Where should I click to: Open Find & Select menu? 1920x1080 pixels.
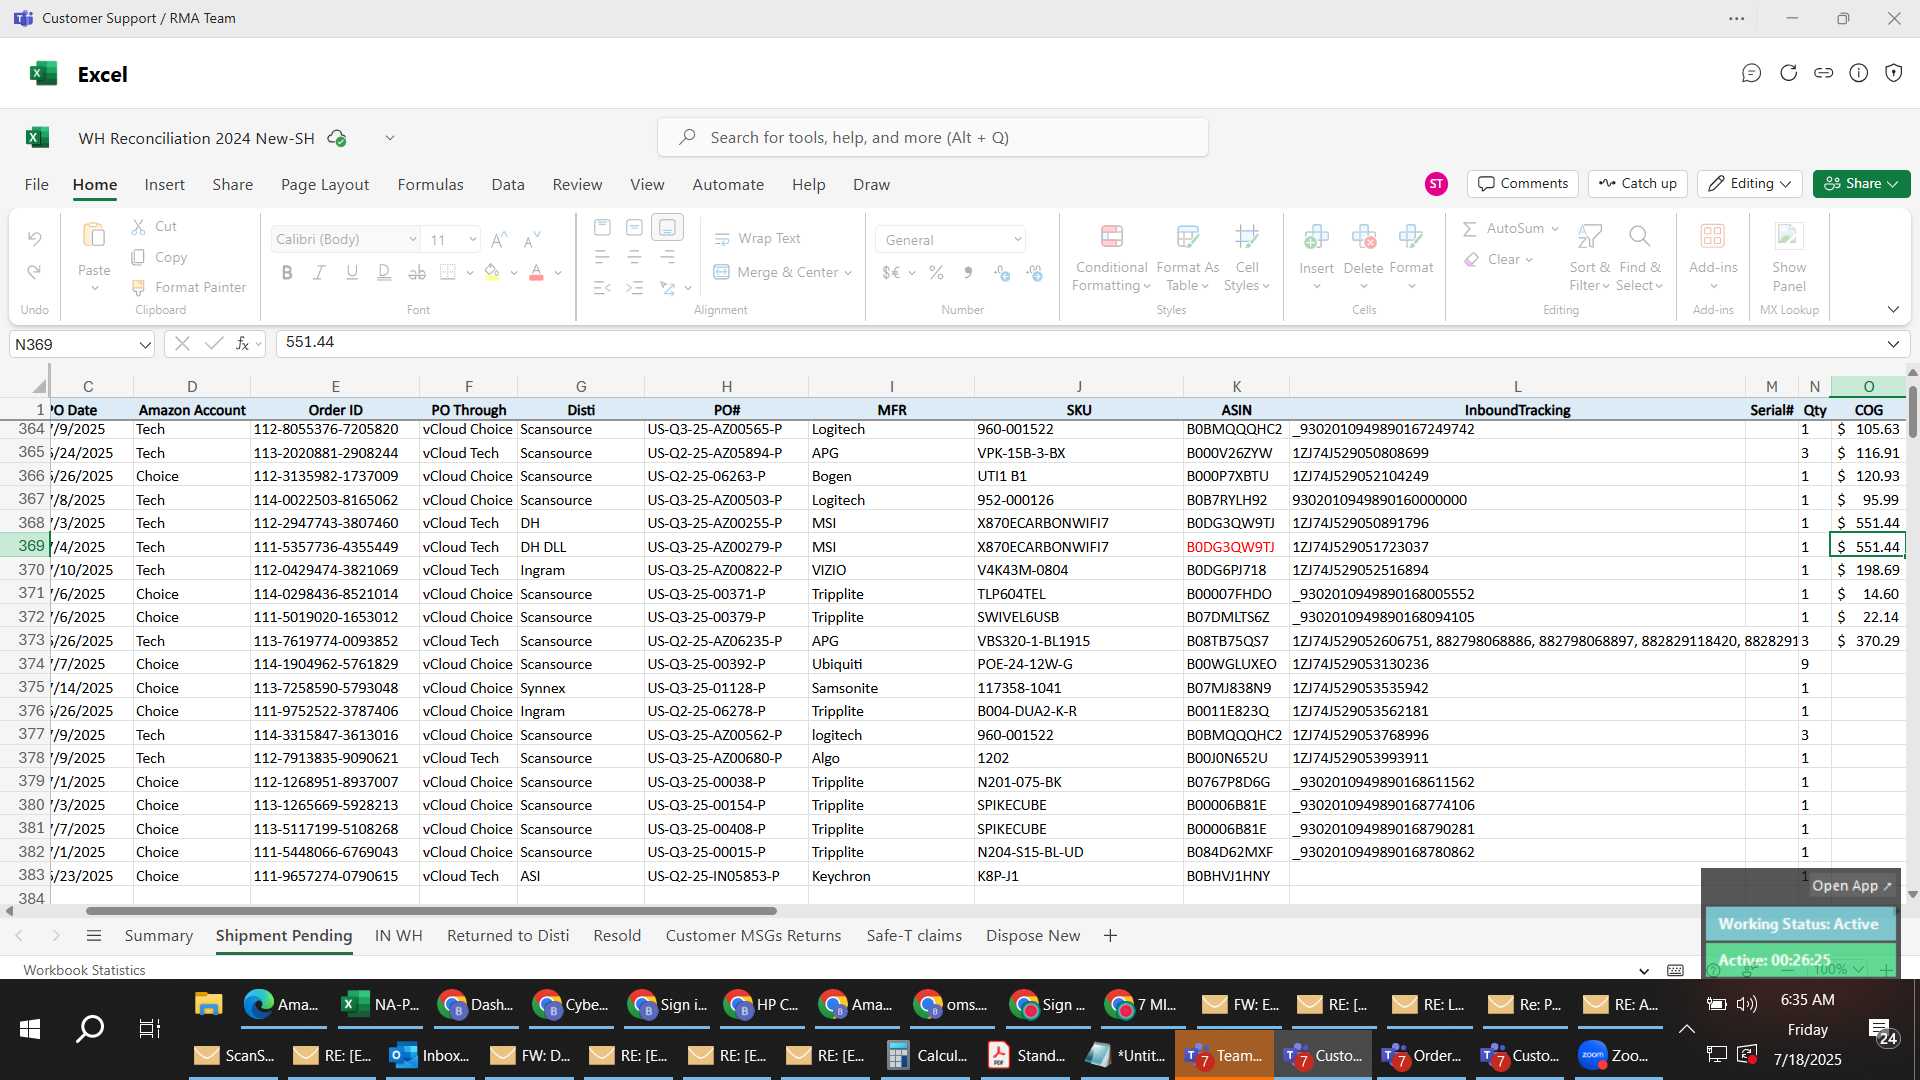click(x=1640, y=258)
